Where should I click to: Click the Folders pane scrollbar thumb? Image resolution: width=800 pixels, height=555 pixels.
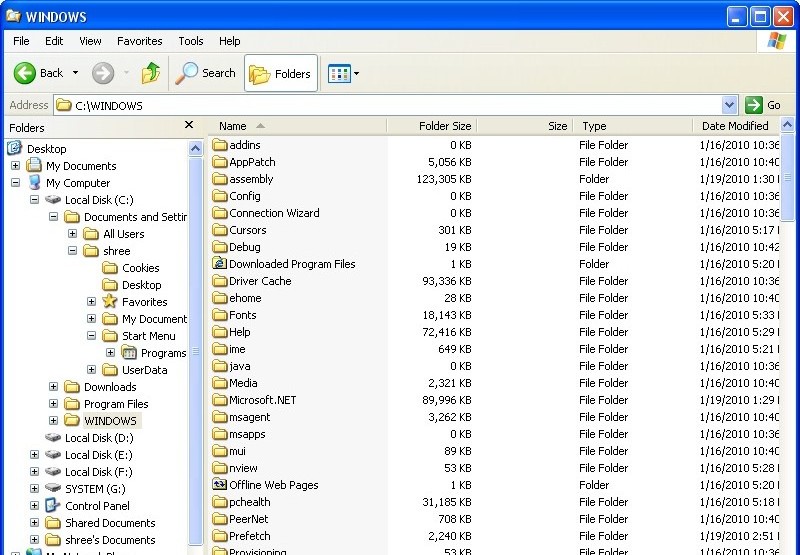(195, 350)
